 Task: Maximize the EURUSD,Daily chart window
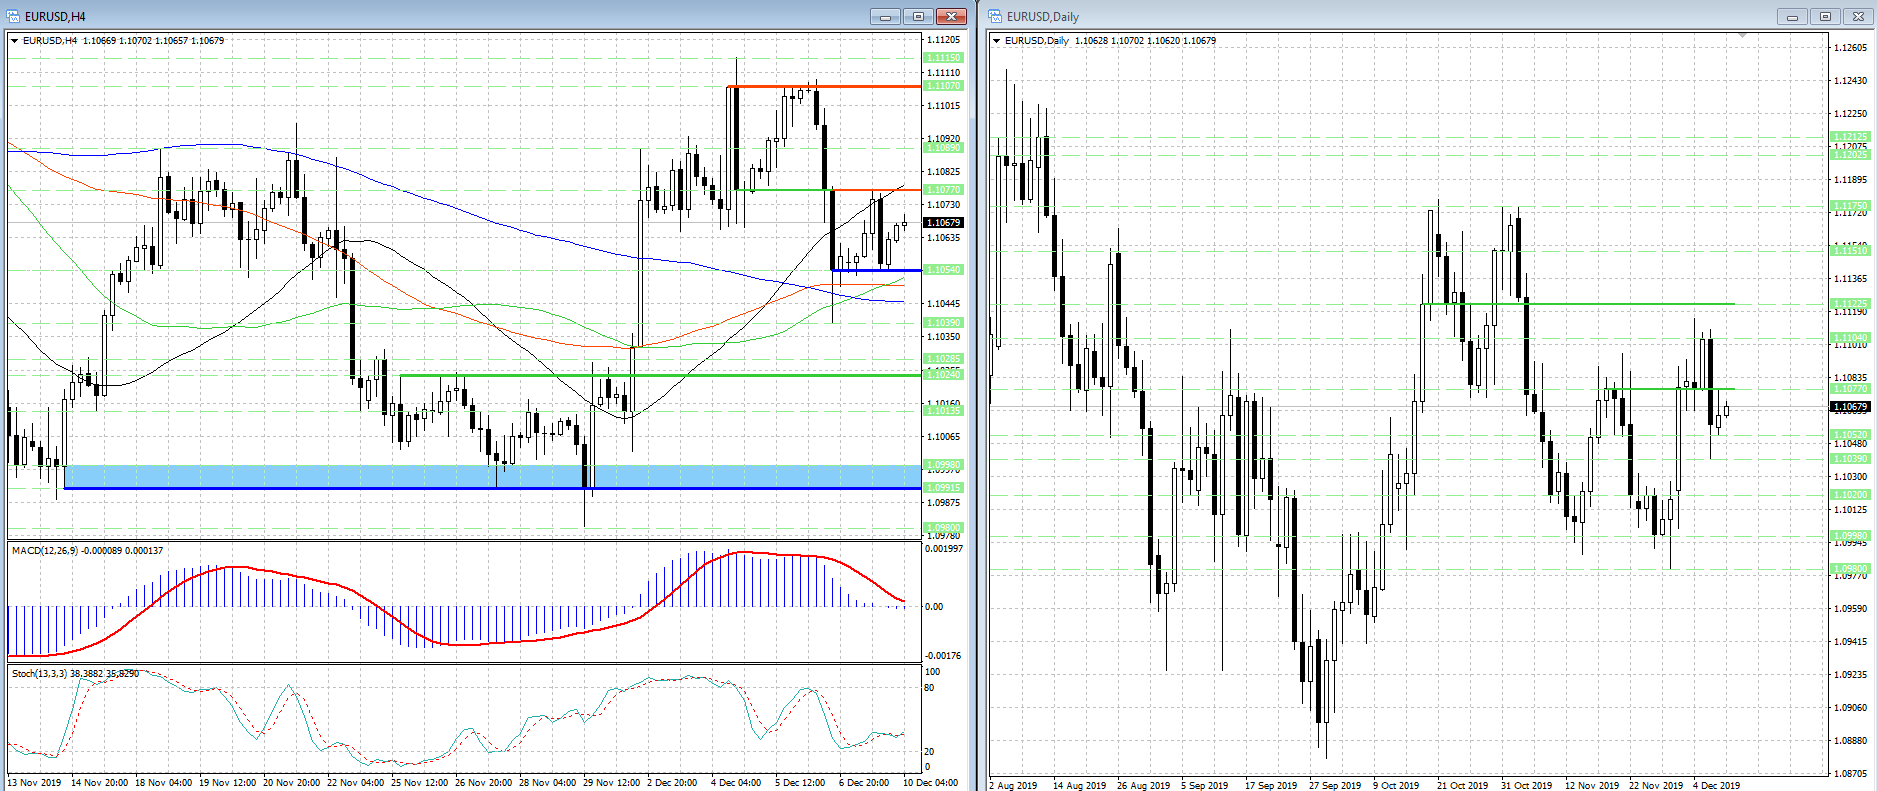click(x=1825, y=16)
